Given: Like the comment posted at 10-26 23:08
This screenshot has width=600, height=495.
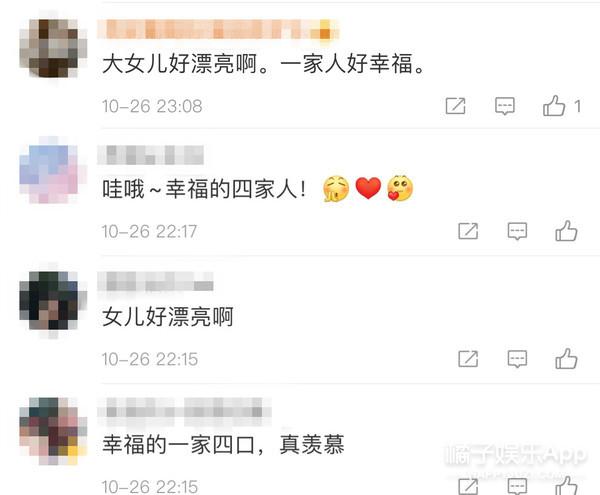Looking at the screenshot, I should [554, 106].
